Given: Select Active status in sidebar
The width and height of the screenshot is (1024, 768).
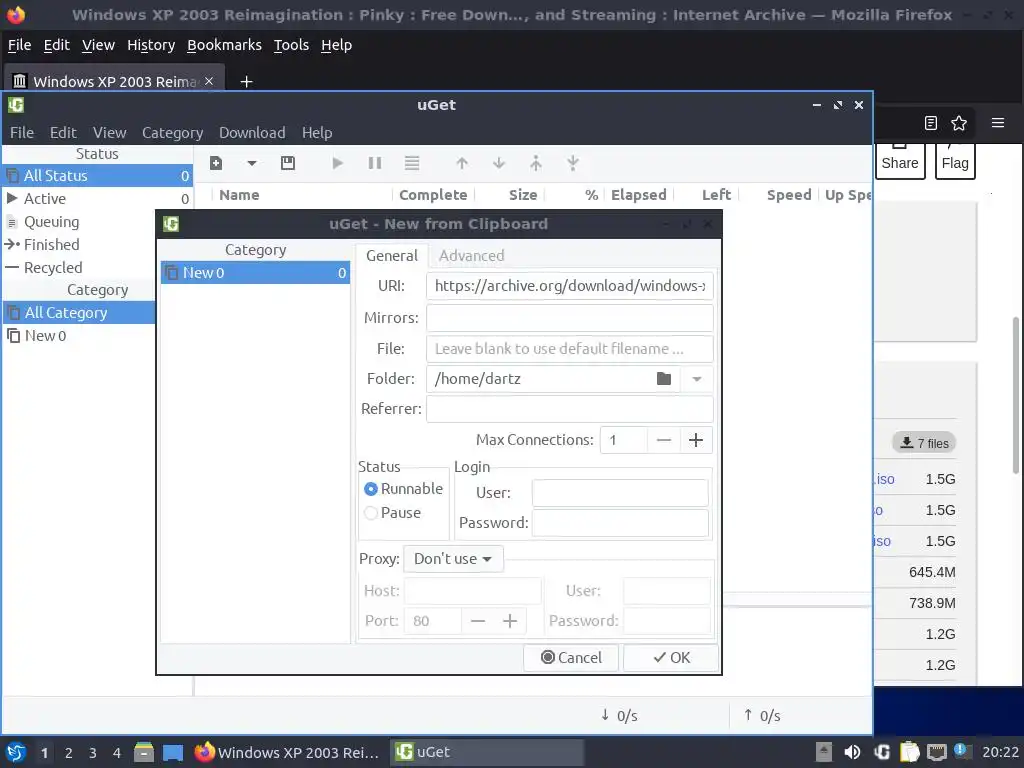Looking at the screenshot, I should [97, 199].
